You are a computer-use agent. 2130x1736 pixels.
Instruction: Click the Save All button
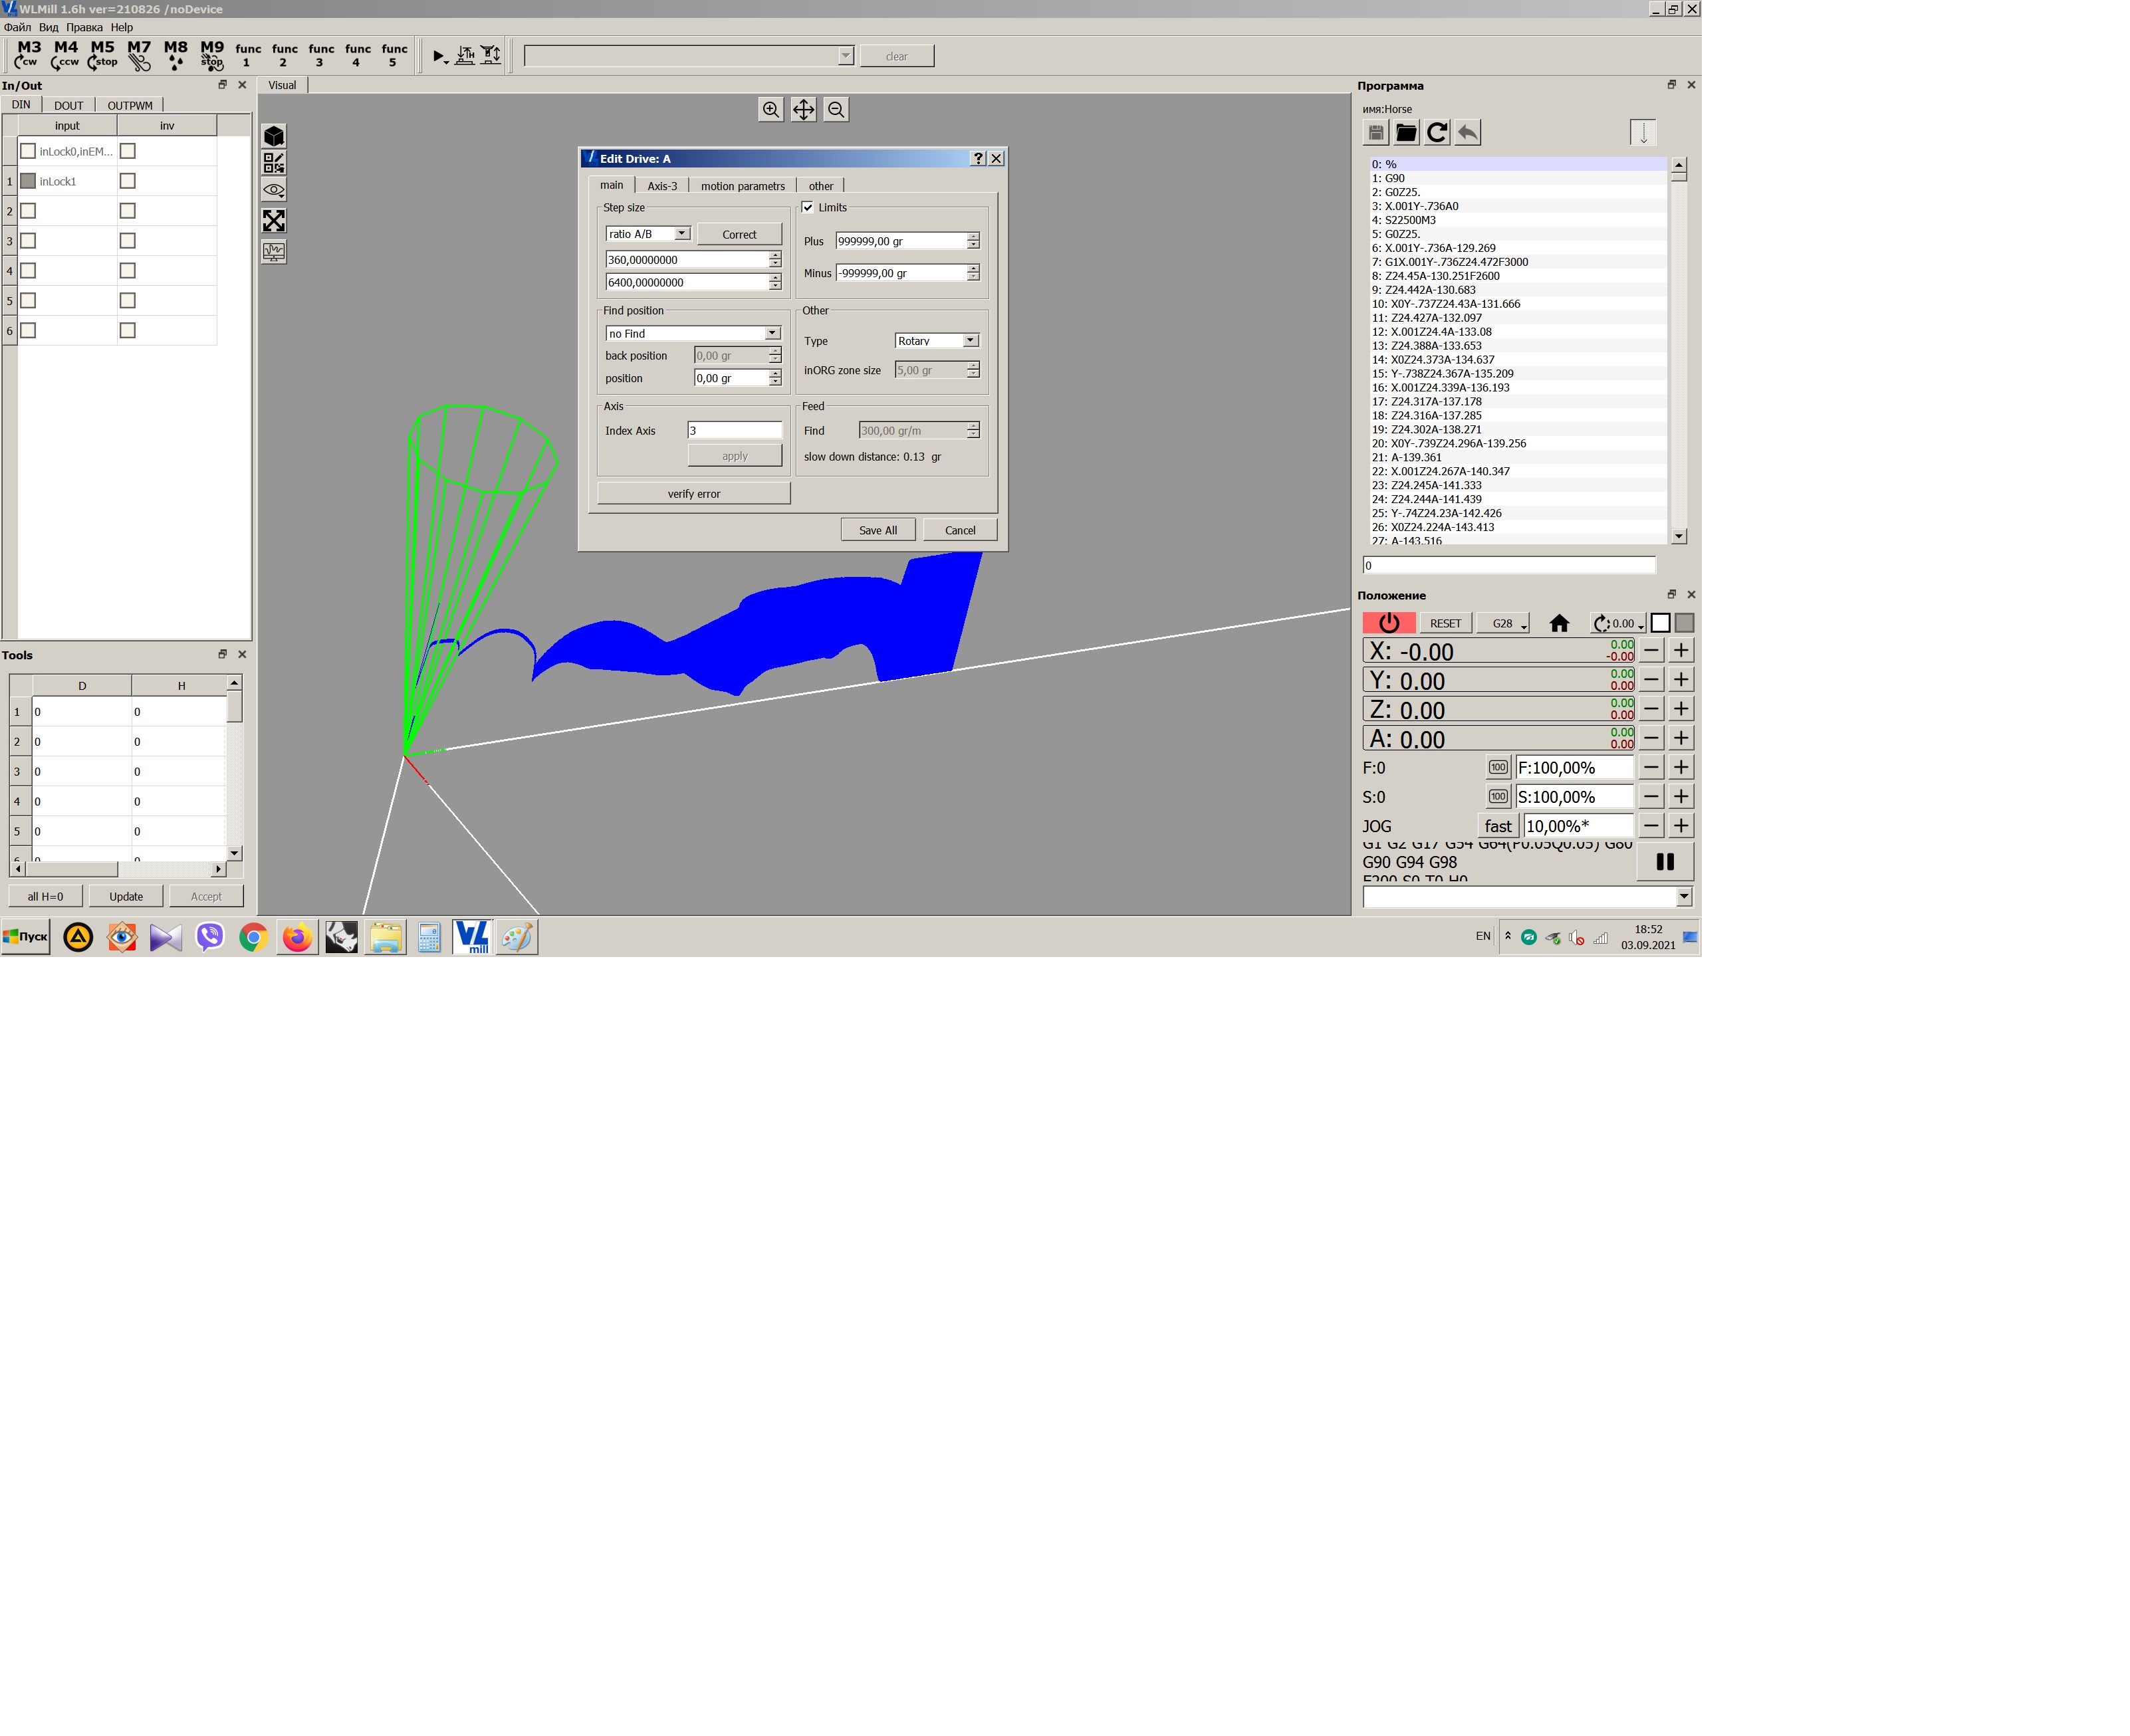[x=877, y=530]
